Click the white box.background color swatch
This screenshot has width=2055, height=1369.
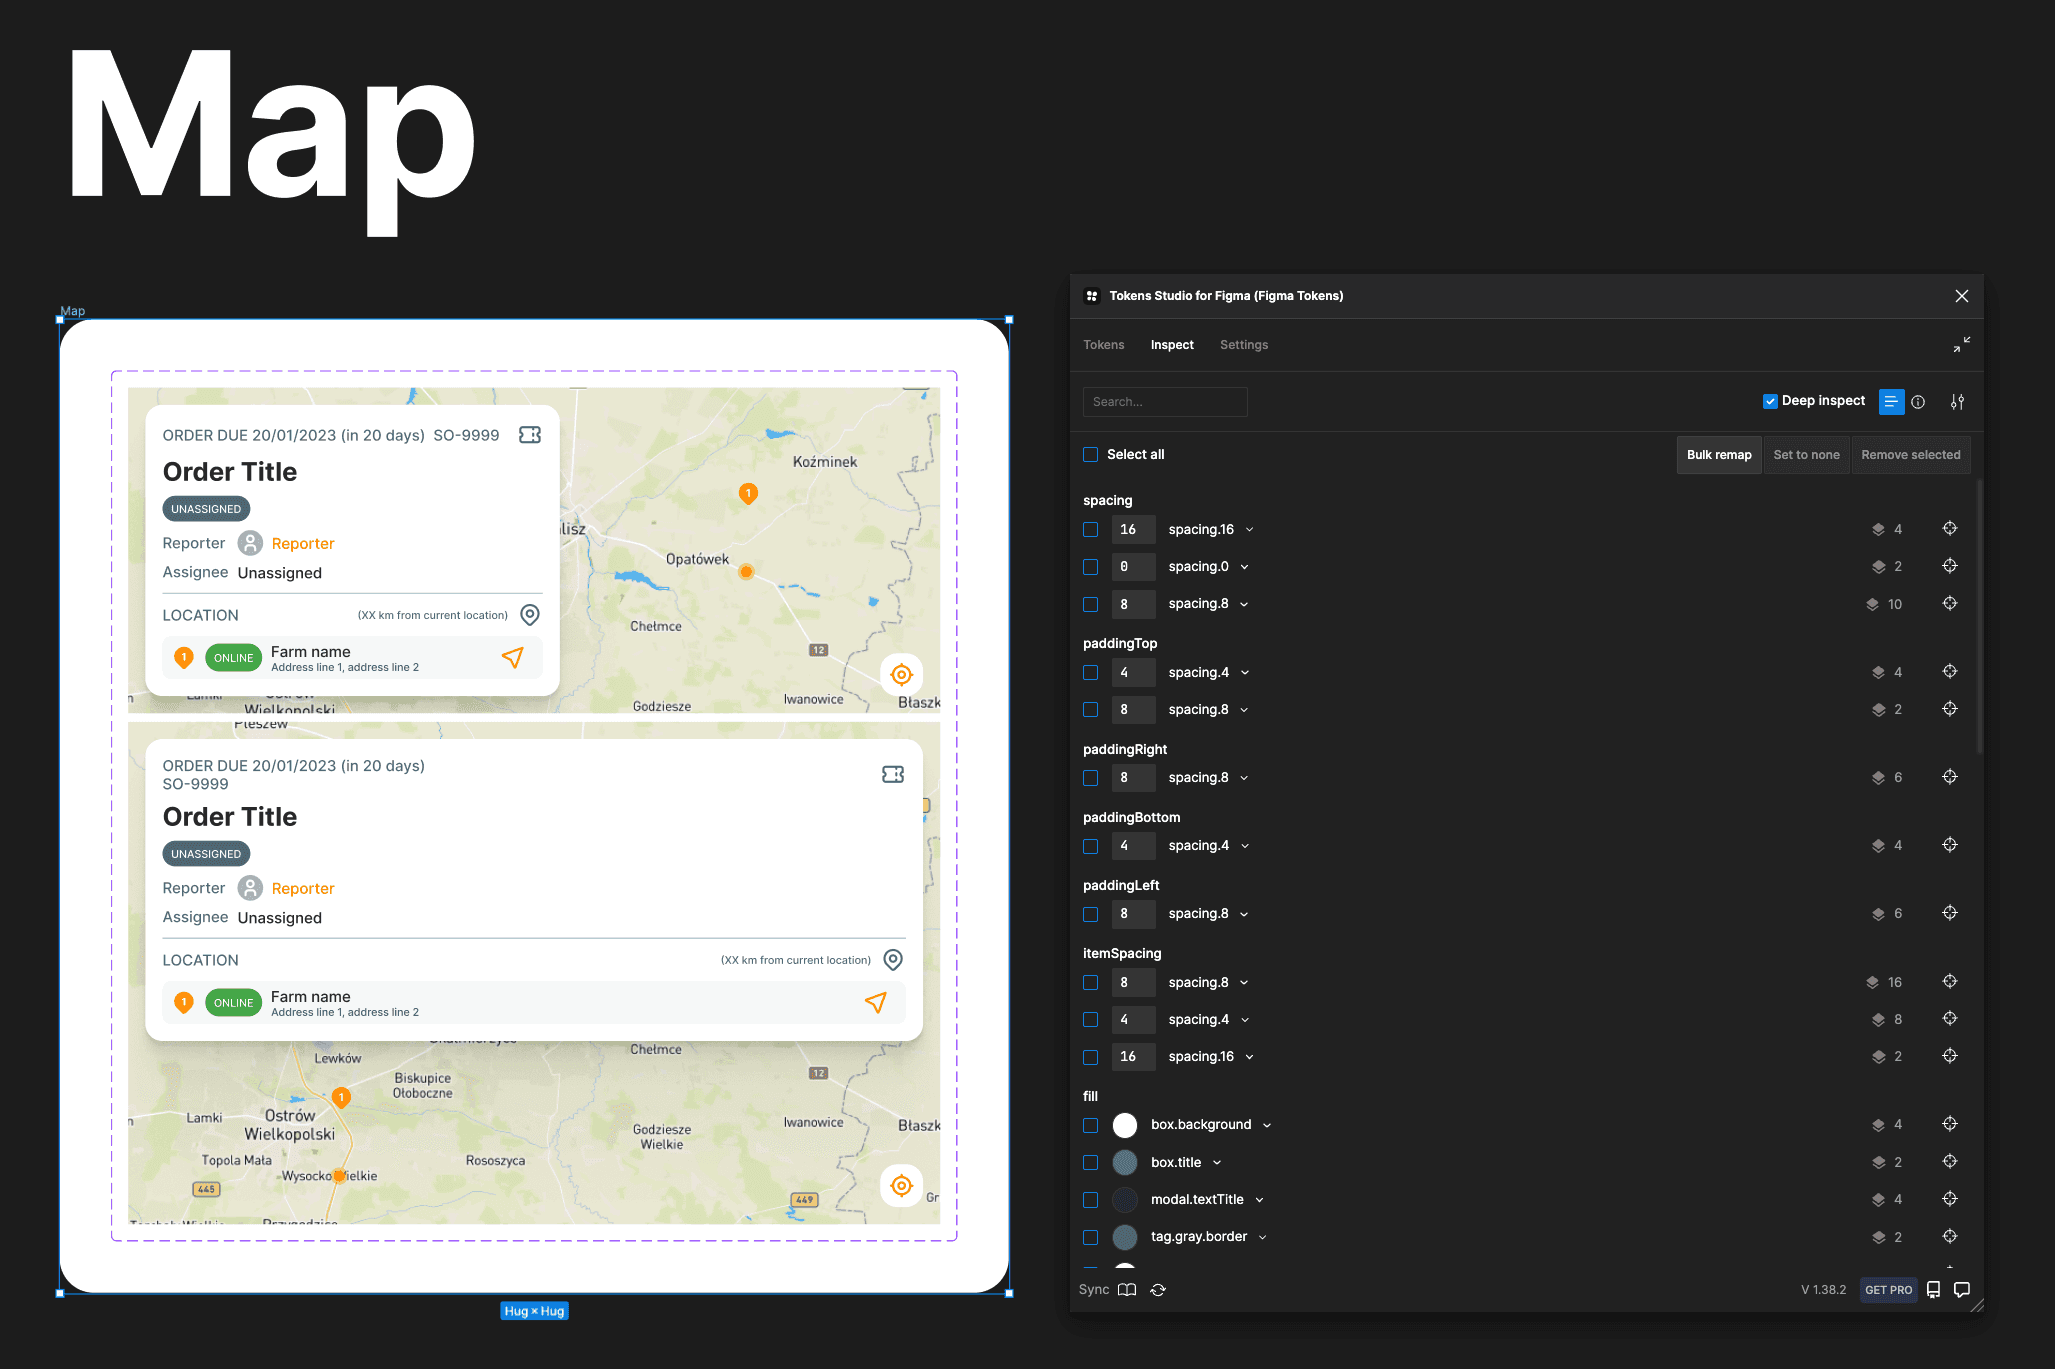(1125, 1125)
